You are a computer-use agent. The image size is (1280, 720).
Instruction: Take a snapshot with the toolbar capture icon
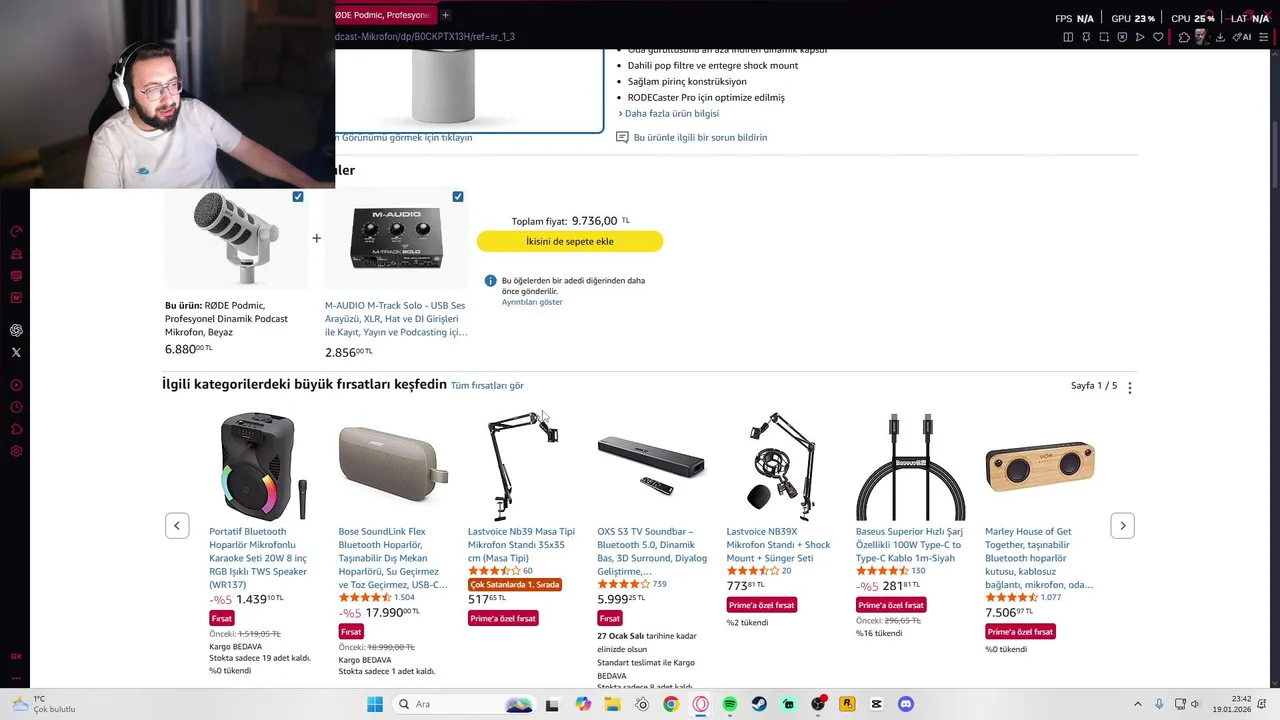(x=1104, y=37)
